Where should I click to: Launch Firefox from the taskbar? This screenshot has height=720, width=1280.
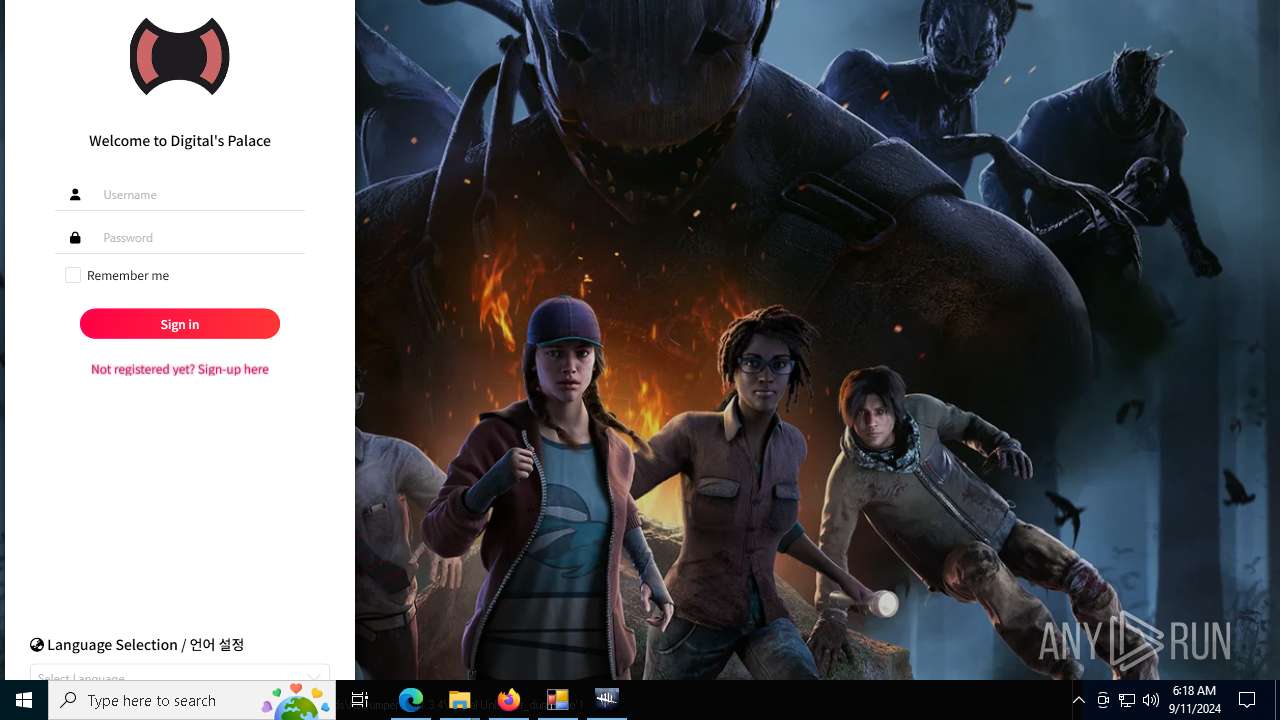click(x=509, y=700)
